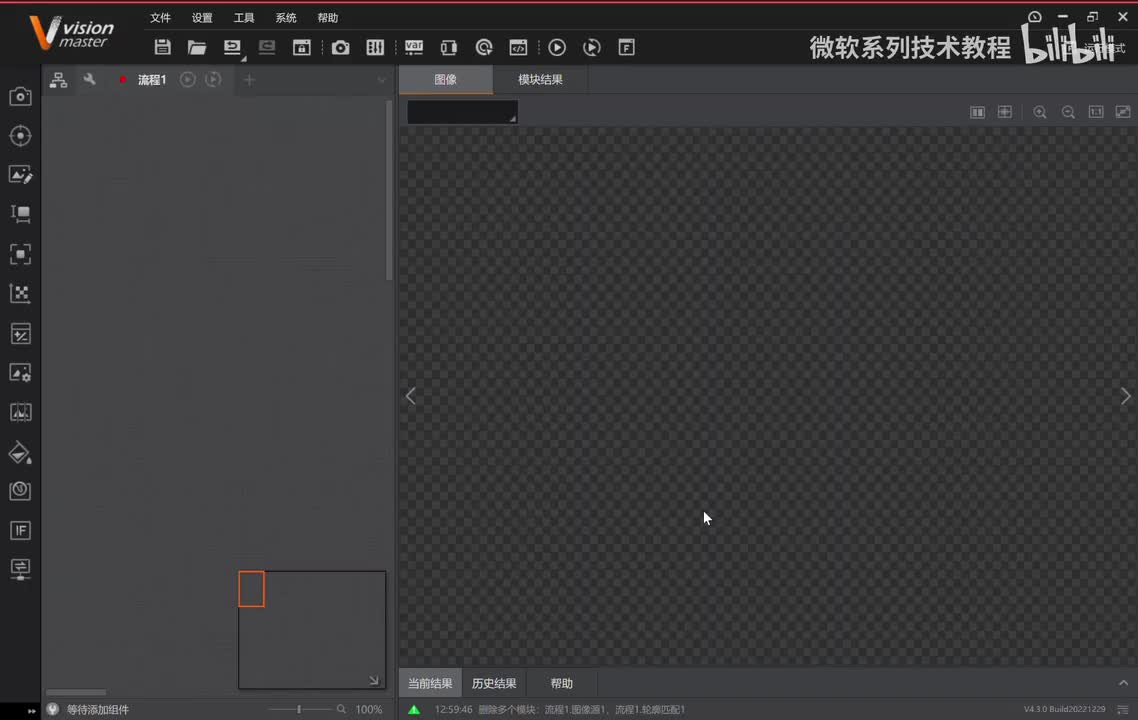
Task: Click the flow minimap thumbnail
Action: coord(312,629)
